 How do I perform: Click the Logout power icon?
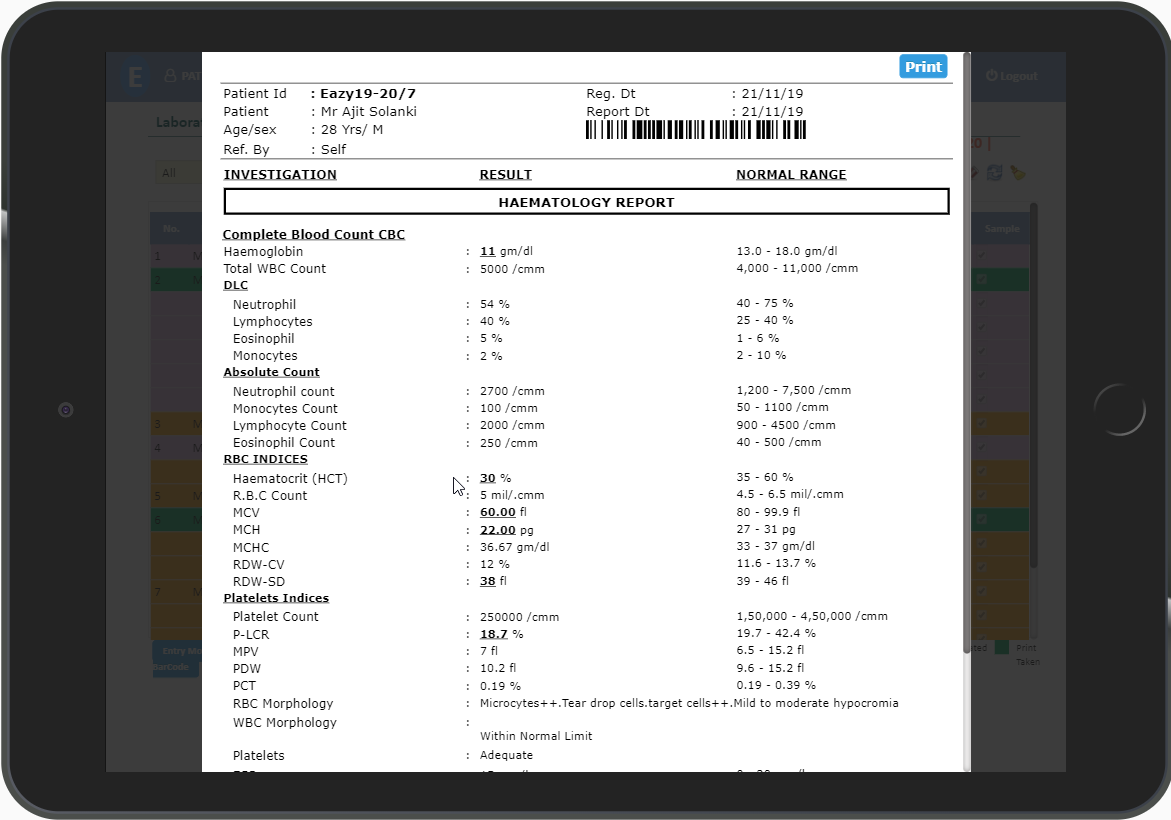[x=992, y=76]
